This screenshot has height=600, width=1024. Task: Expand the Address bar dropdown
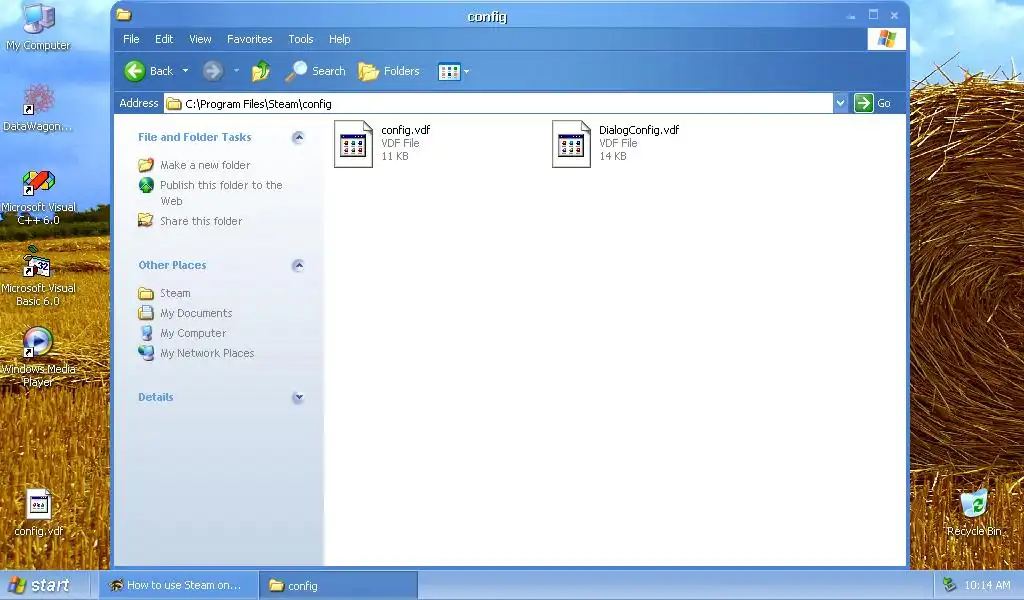click(840, 103)
